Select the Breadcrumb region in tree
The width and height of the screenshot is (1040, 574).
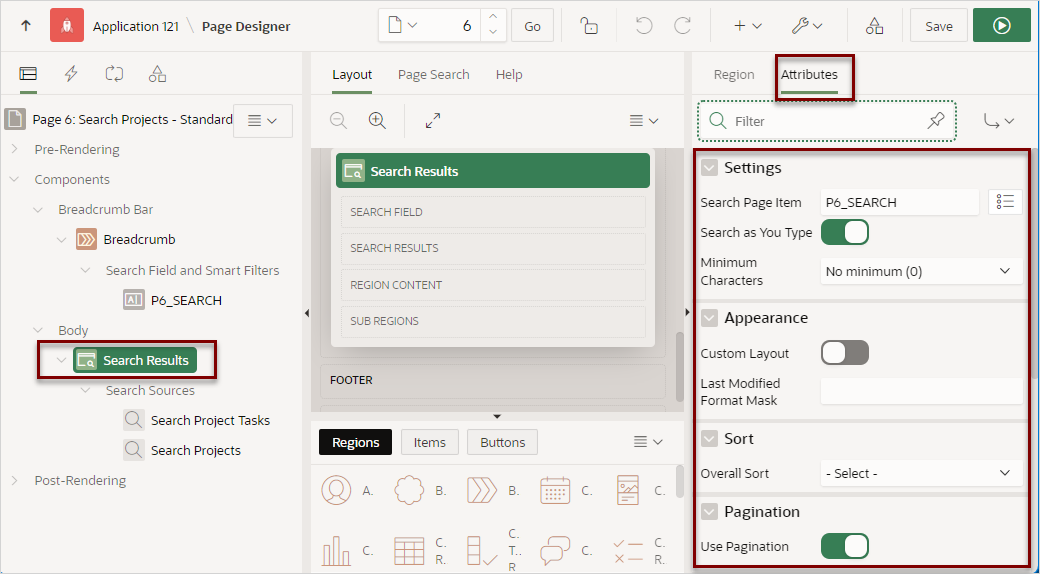(139, 240)
